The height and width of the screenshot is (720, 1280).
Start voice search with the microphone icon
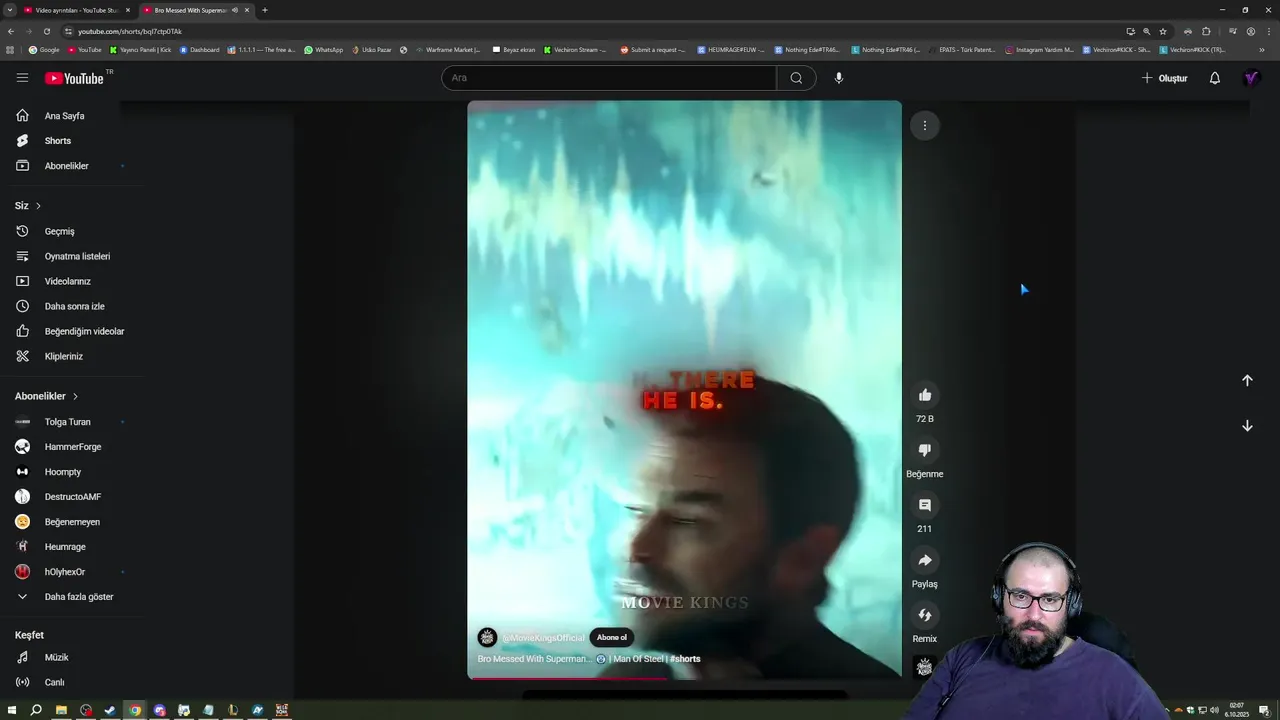839,78
